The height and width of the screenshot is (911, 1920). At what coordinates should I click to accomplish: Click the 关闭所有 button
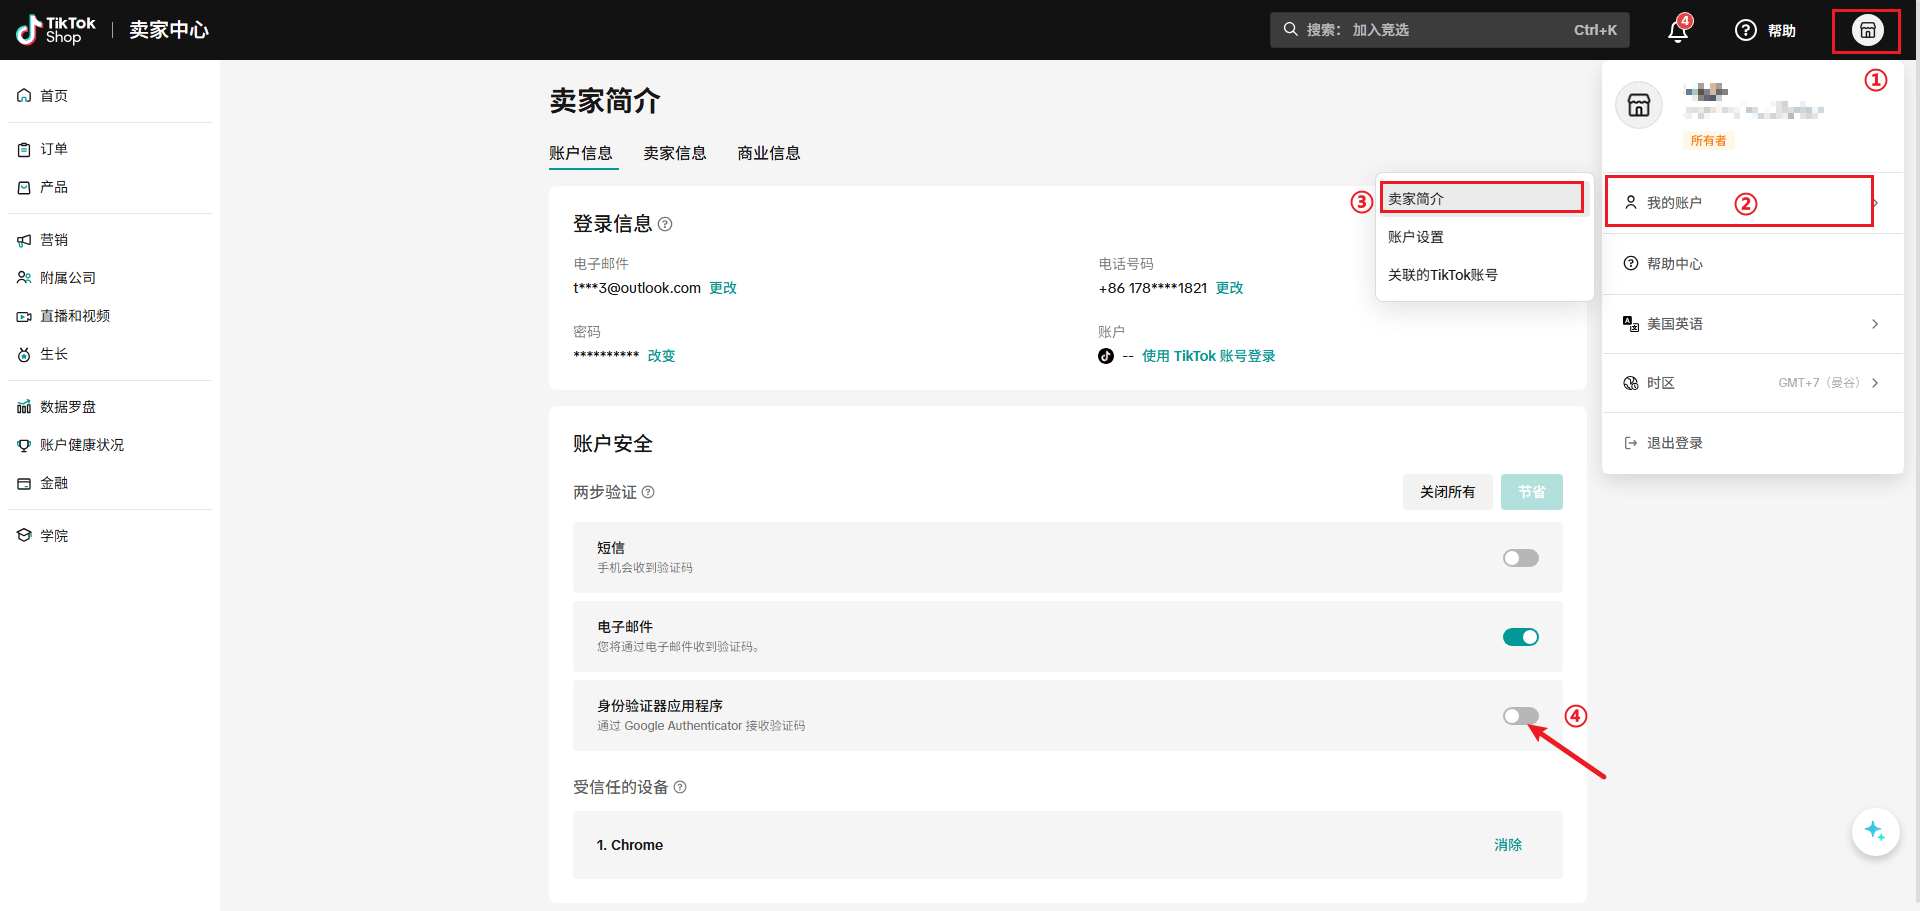(x=1447, y=492)
